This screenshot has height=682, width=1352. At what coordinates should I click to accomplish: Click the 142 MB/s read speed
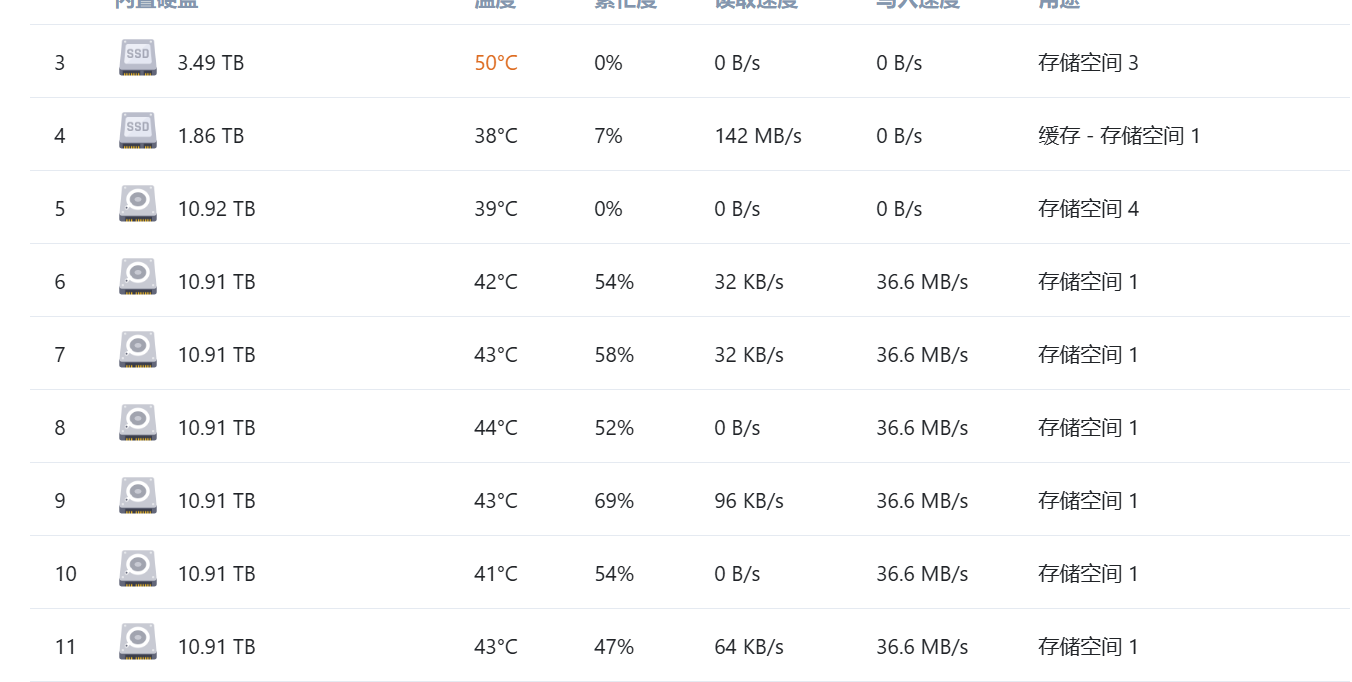758,136
